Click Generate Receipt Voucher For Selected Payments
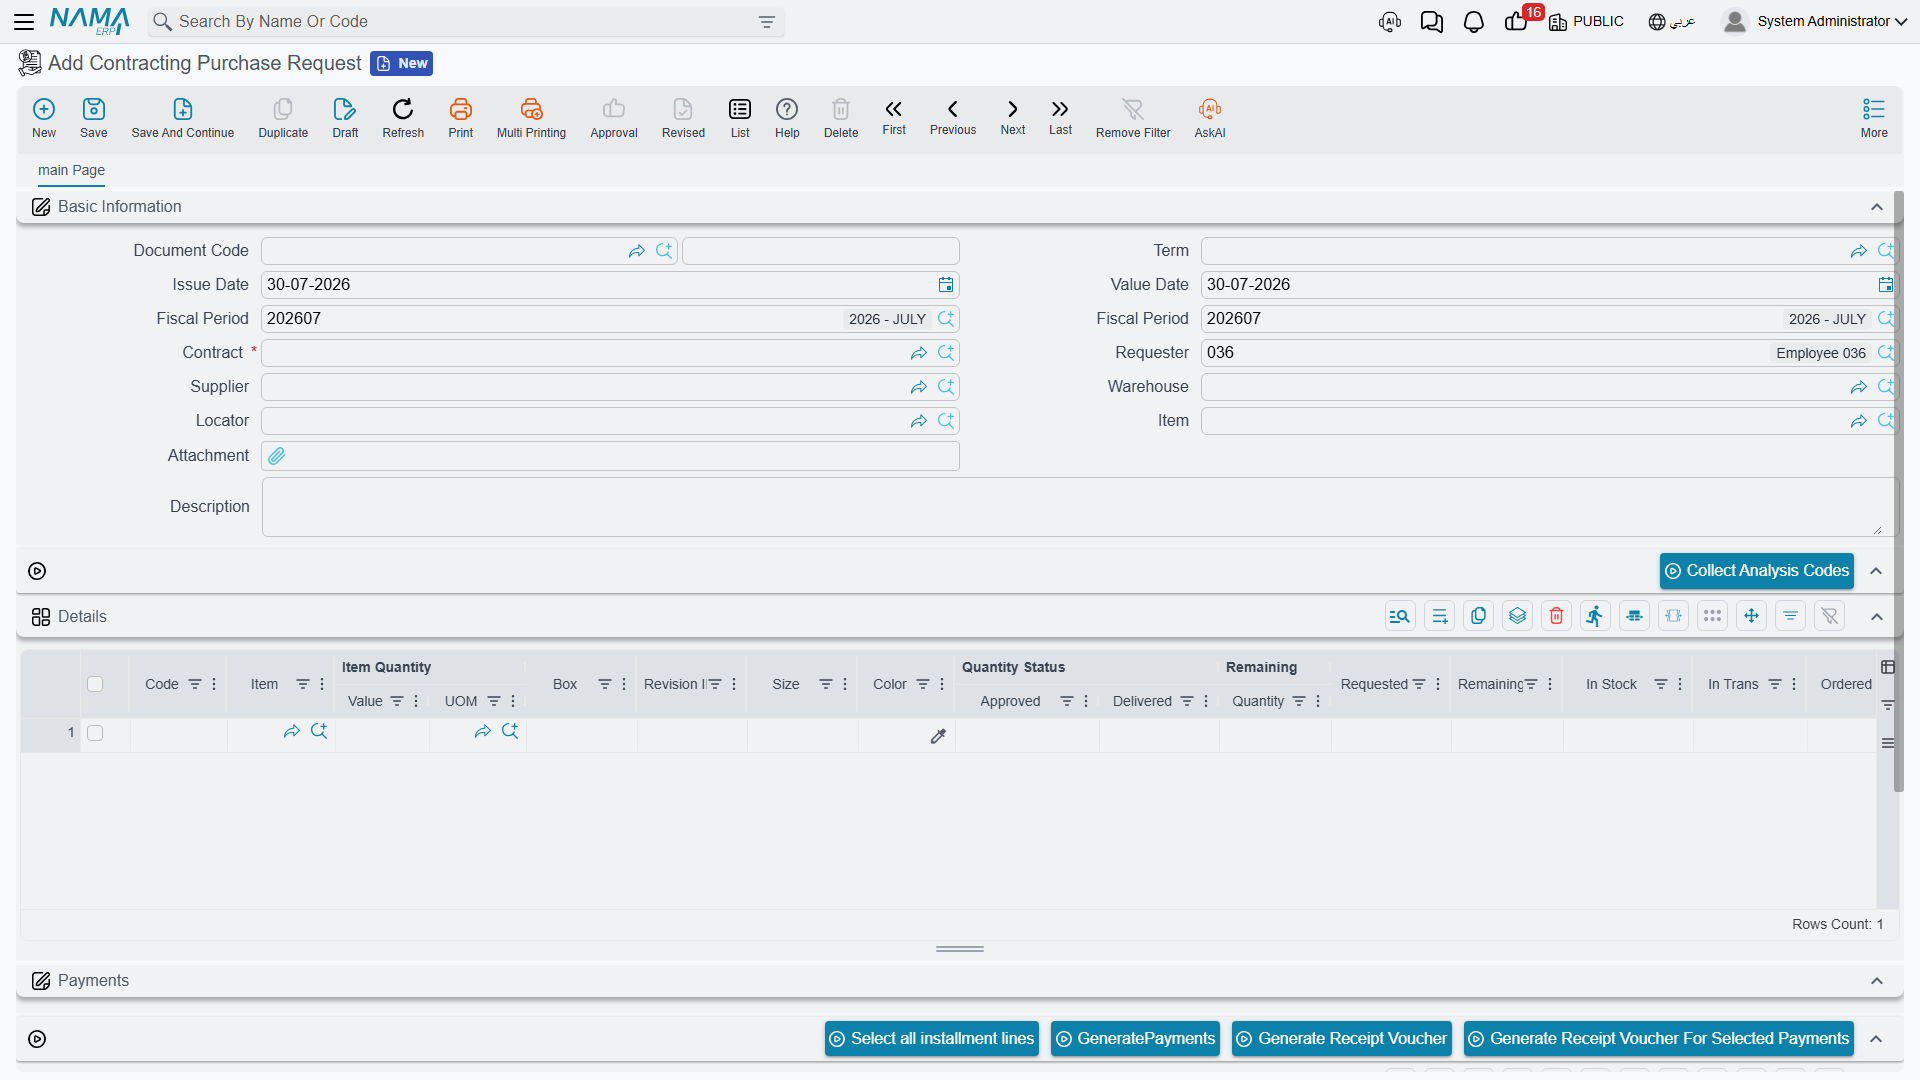 point(1659,1039)
